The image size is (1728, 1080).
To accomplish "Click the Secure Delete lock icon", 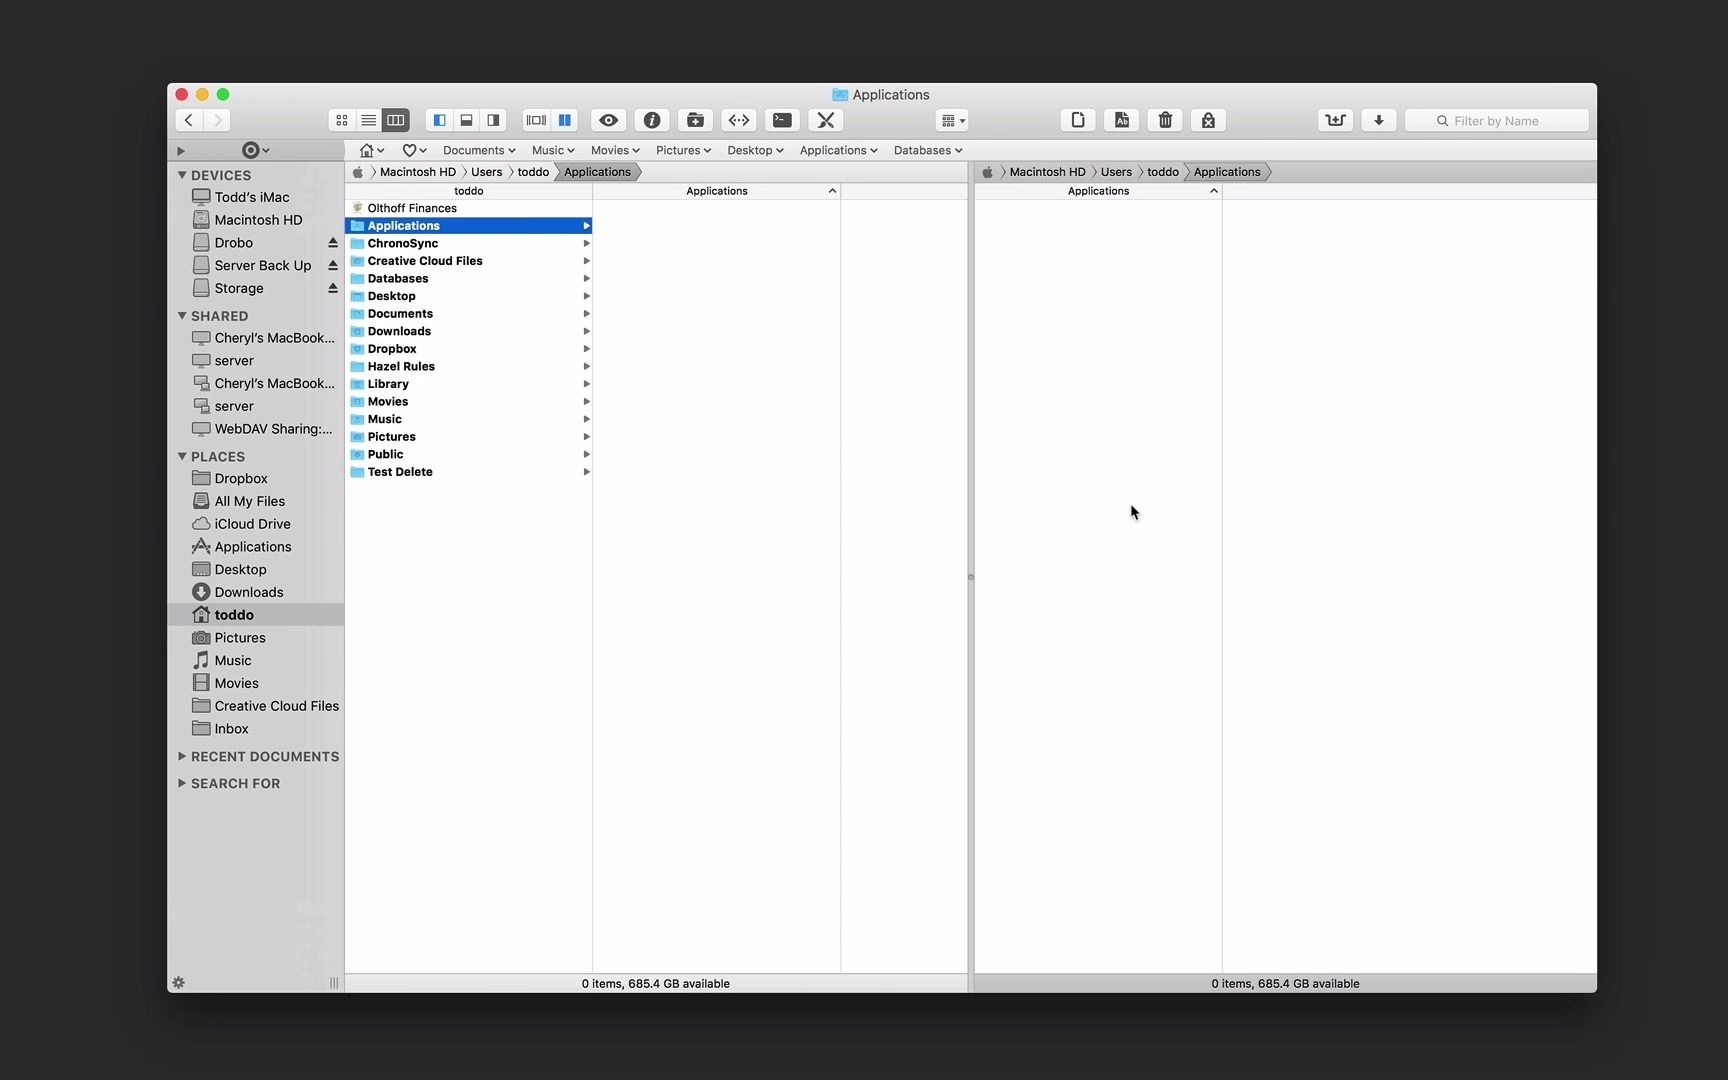I will click(1208, 120).
